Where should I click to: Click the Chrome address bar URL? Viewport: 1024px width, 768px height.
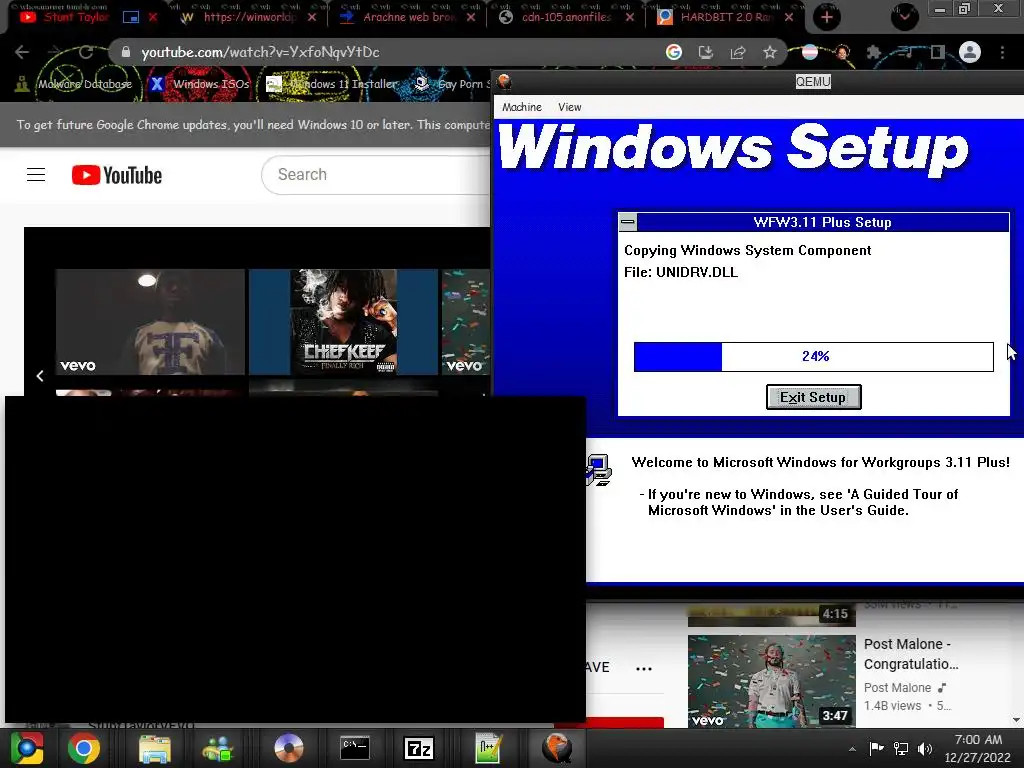pos(260,52)
